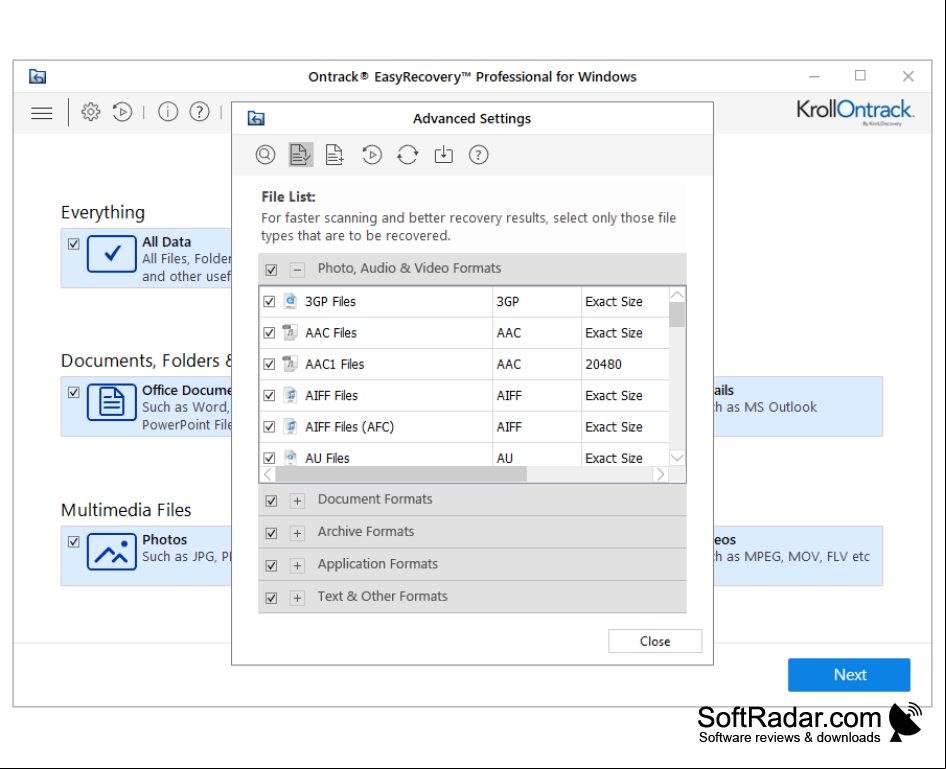
Task: Click the AAC Files file-type icon
Action: [290, 332]
